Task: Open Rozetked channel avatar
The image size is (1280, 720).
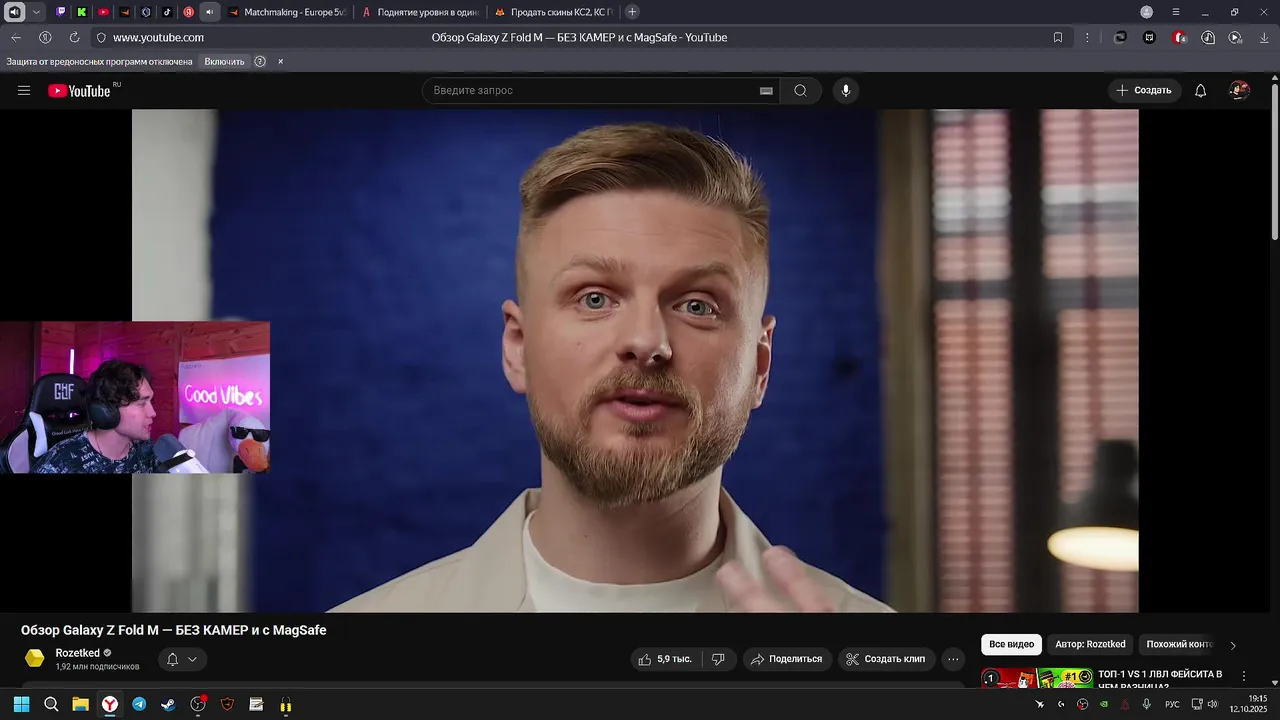Action: 35,658
